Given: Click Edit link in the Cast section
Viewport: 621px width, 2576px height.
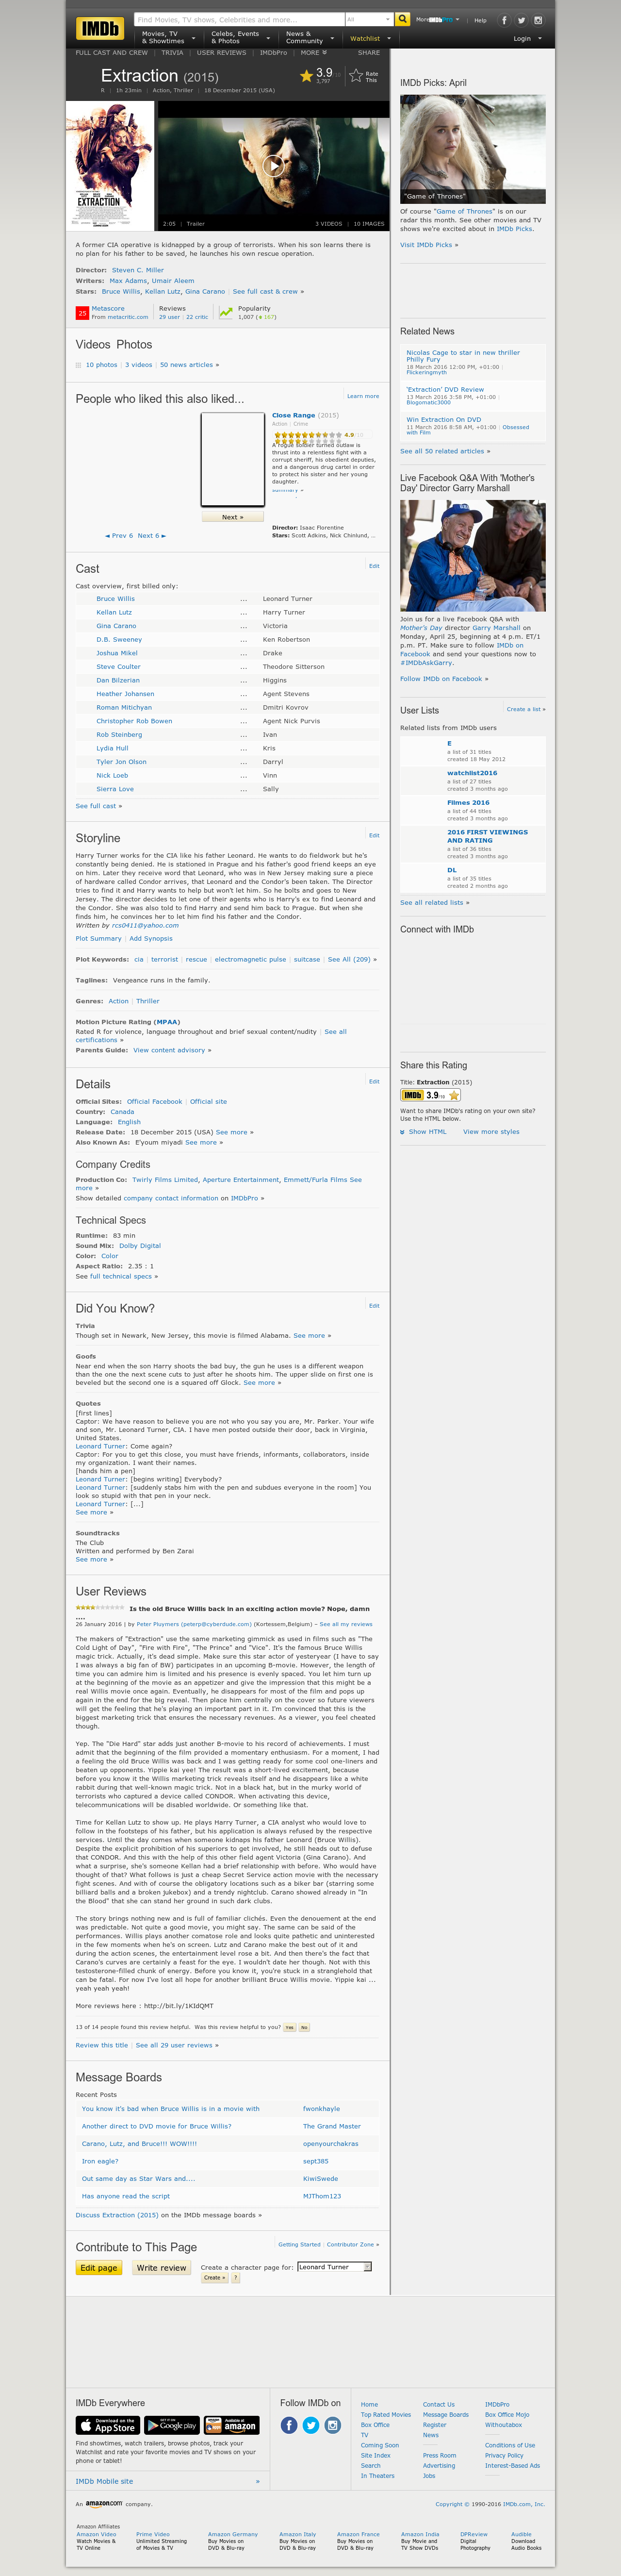Looking at the screenshot, I should click(x=374, y=566).
